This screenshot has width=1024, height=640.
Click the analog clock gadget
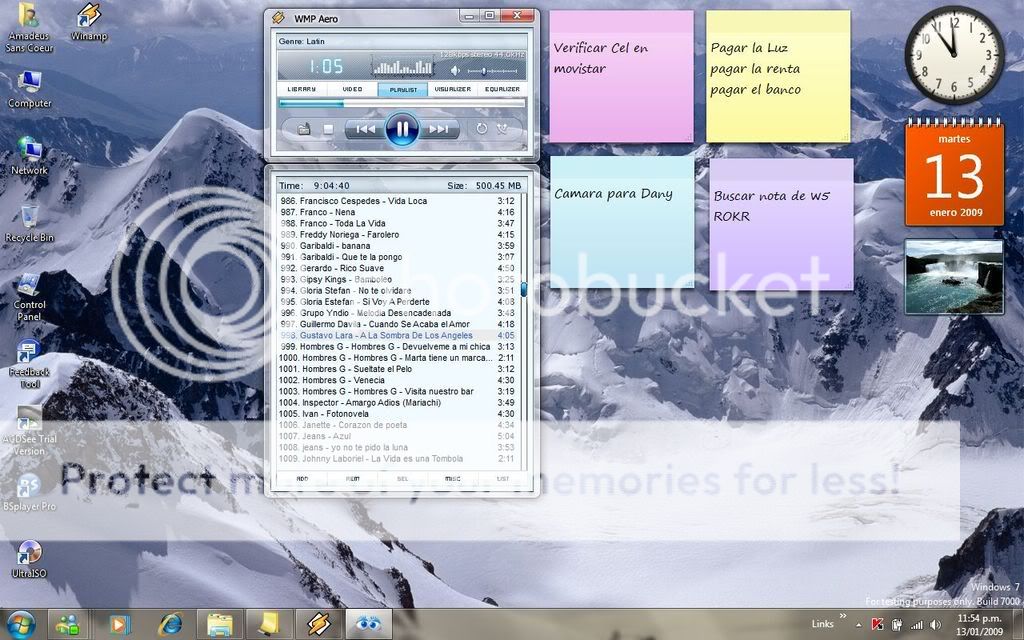coord(954,55)
